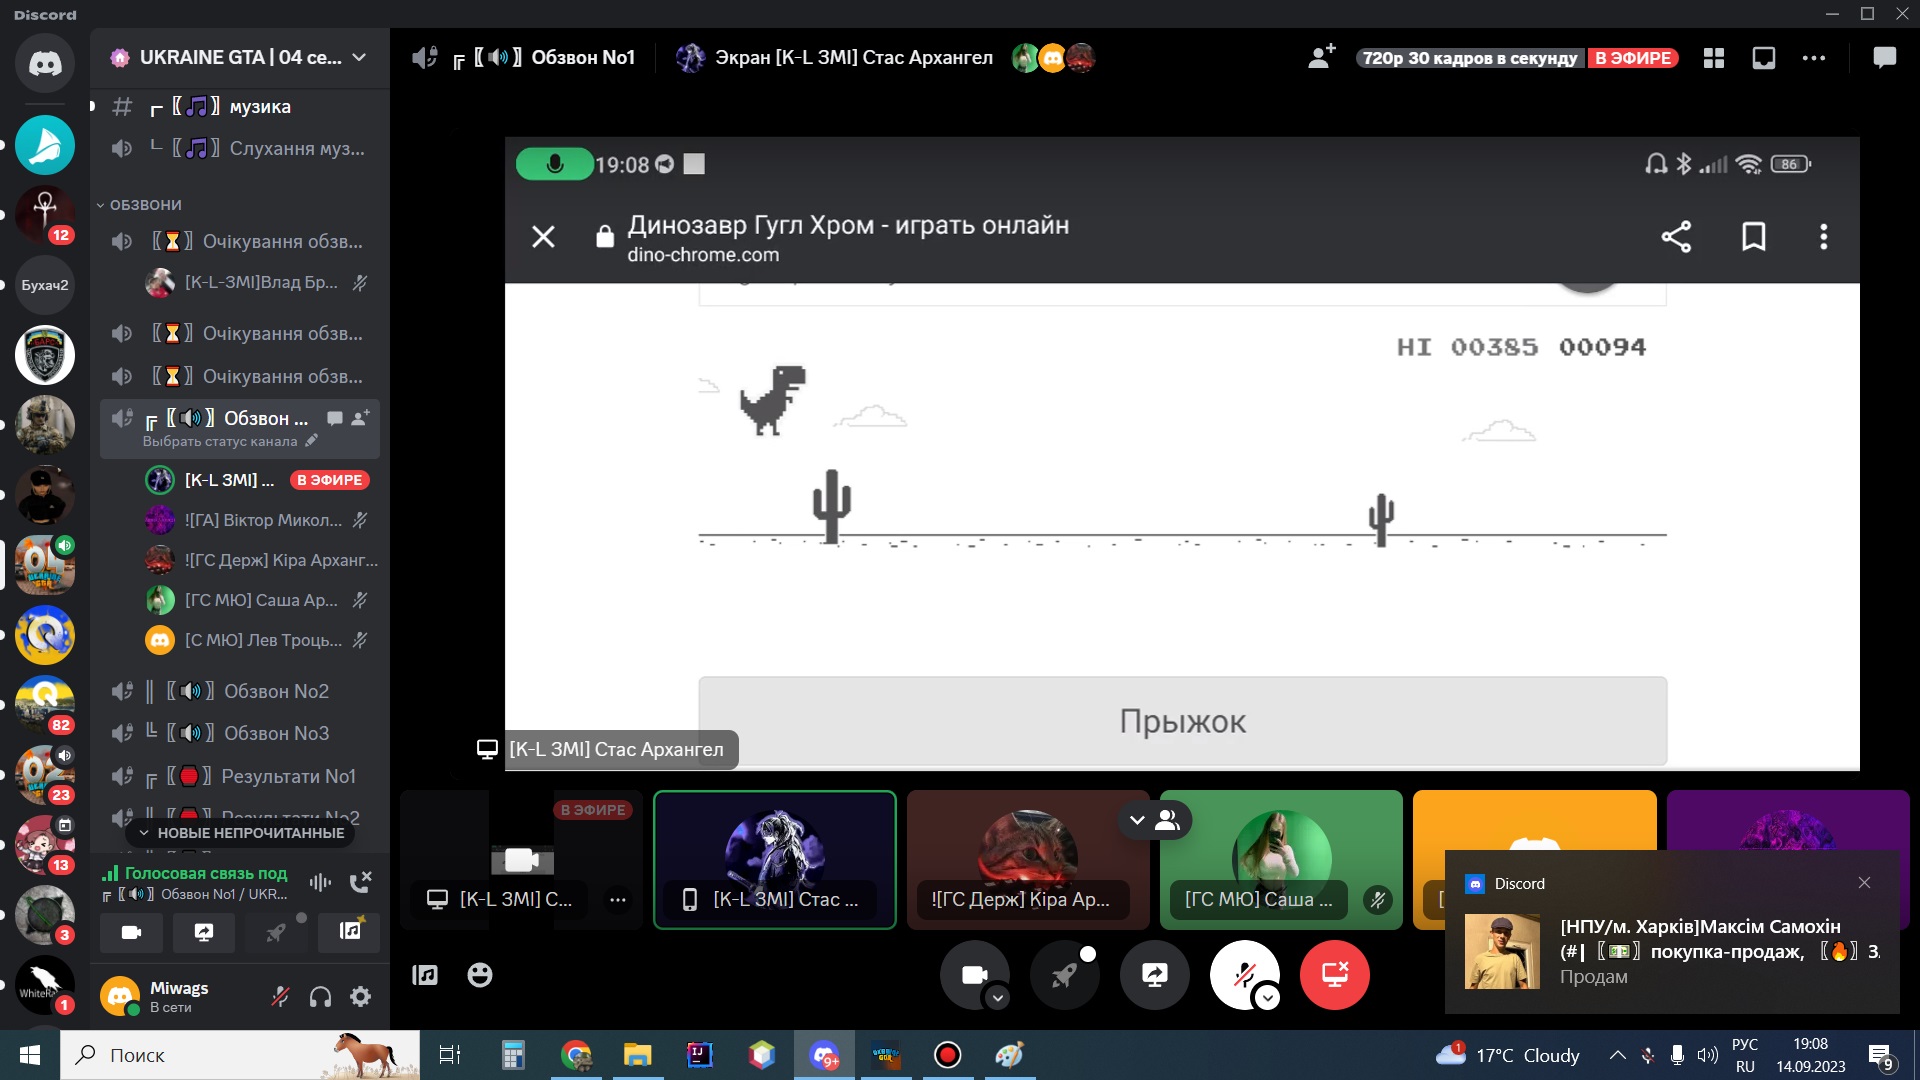
Task: Share screen from the sidebar voice panel
Action: coord(204,932)
